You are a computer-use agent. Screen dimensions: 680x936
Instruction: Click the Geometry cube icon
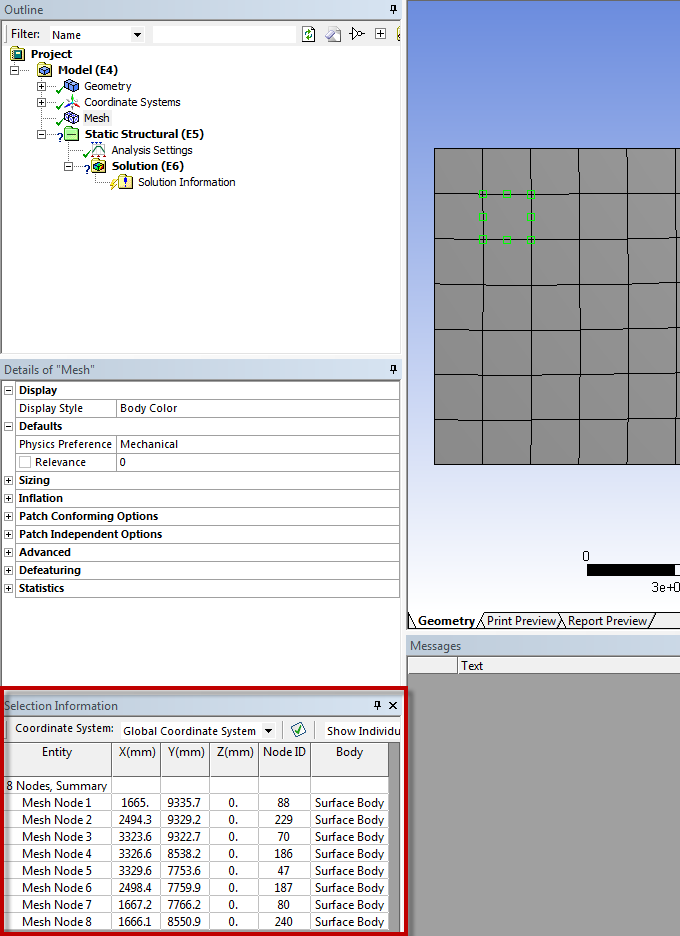71,86
